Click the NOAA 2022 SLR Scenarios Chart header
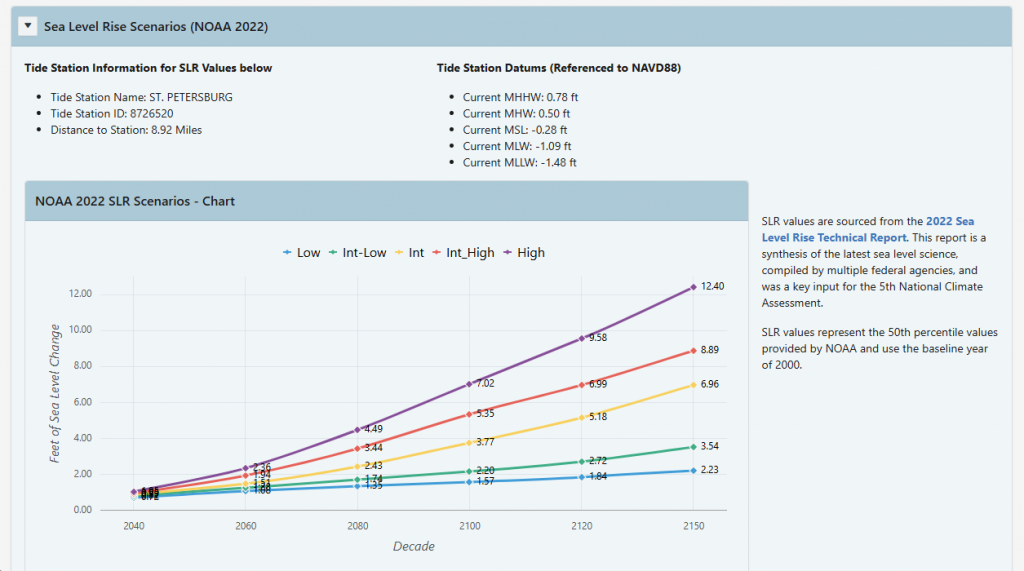The height and width of the screenshot is (571, 1024). tap(135, 201)
